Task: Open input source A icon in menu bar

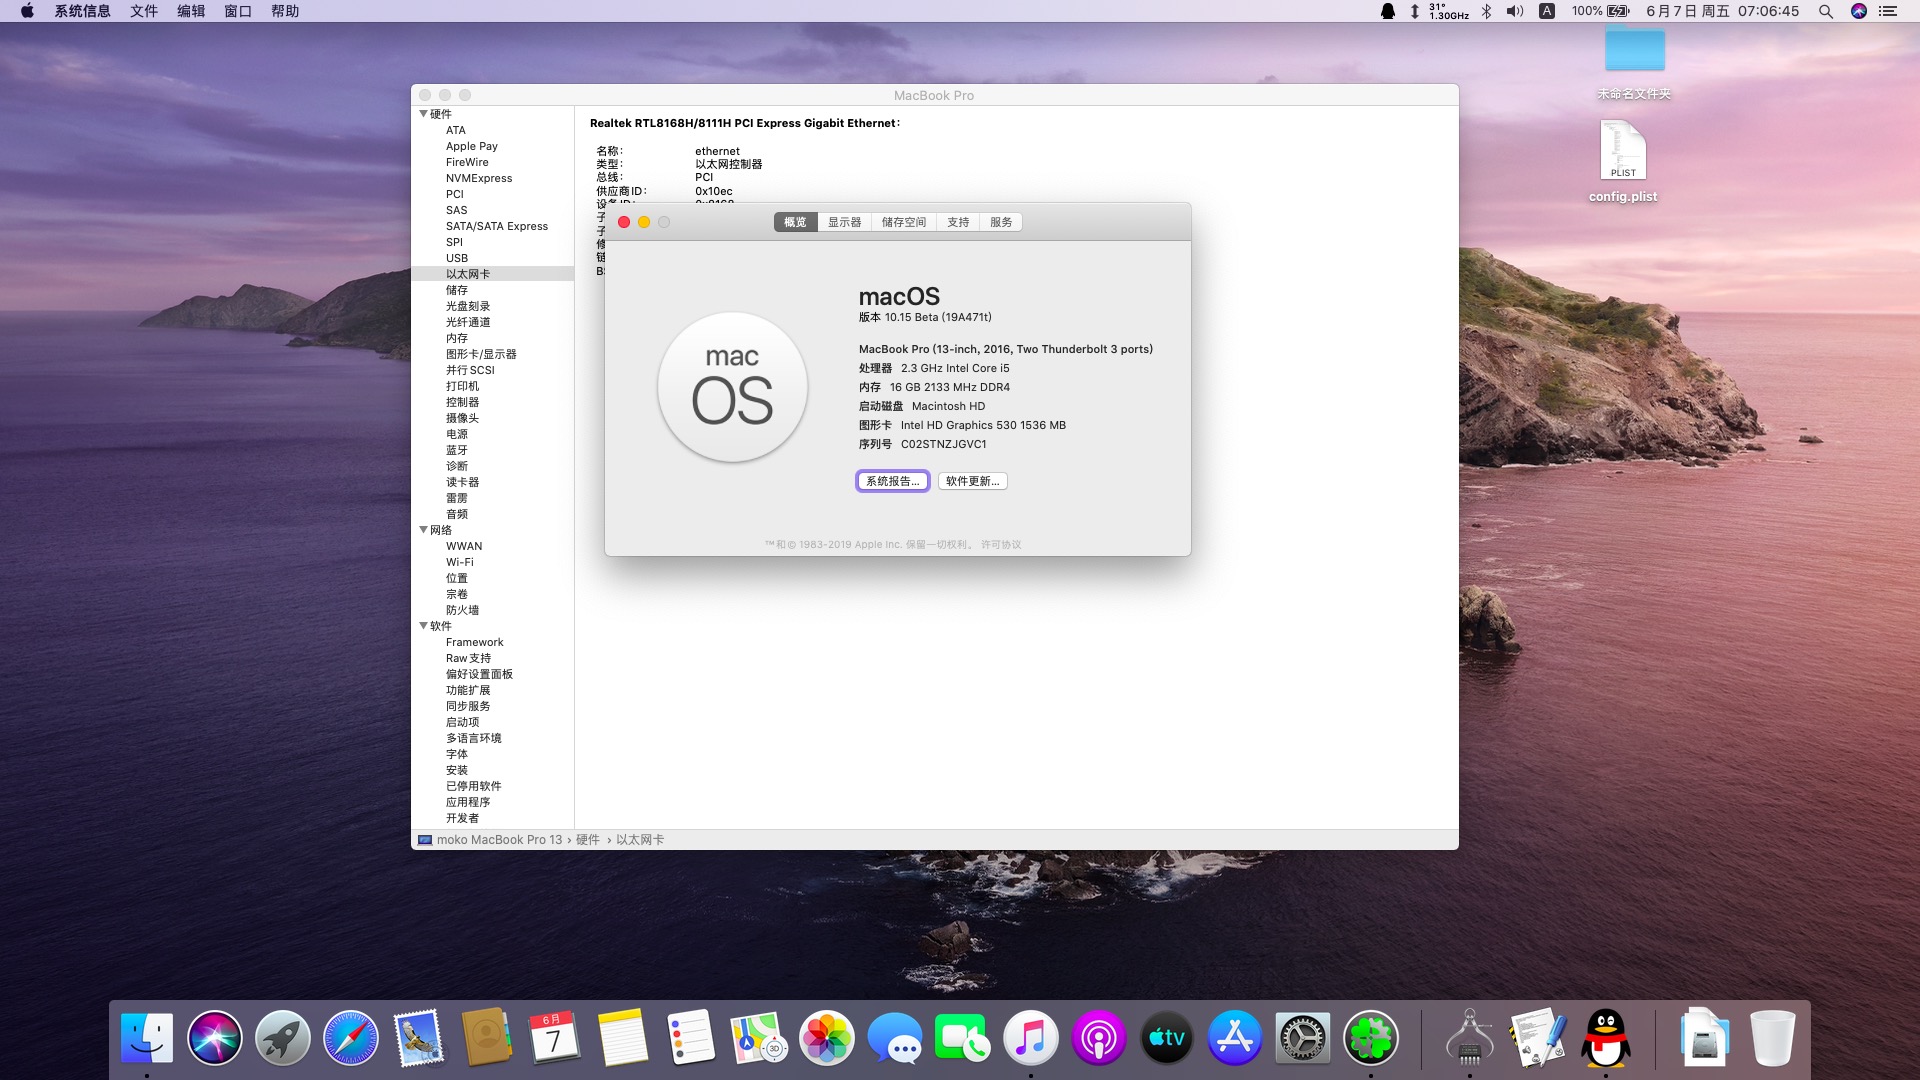Action: pyautogui.click(x=1546, y=11)
